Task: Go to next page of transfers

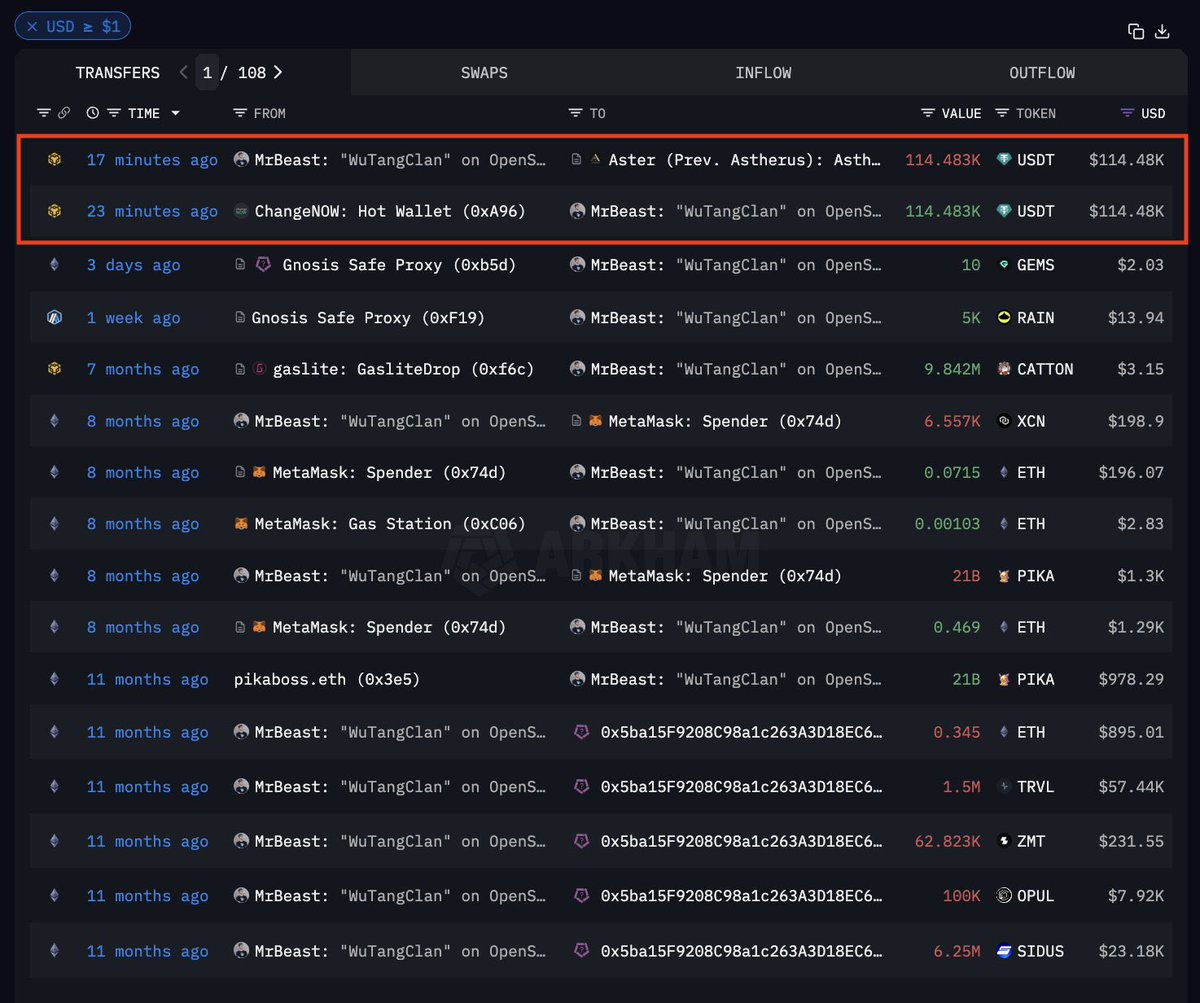Action: click(x=278, y=72)
